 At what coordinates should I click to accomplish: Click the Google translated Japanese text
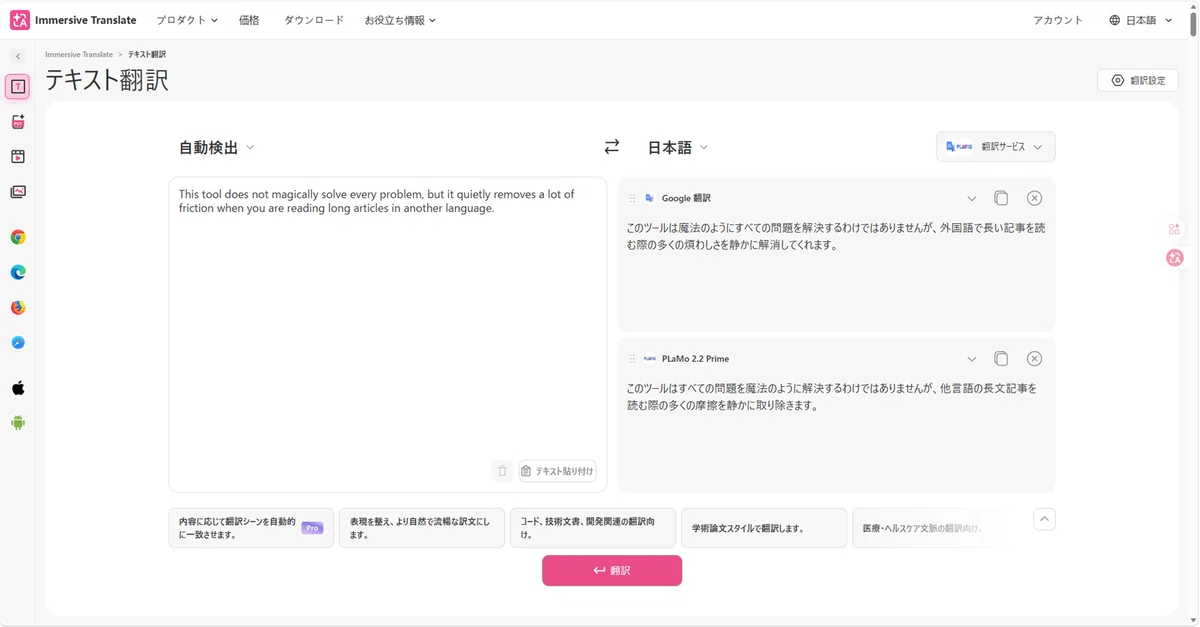point(835,236)
